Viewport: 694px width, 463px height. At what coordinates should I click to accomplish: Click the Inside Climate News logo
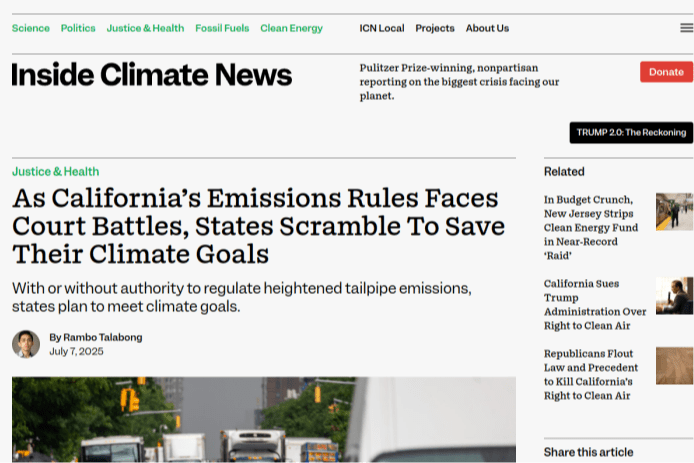(152, 74)
